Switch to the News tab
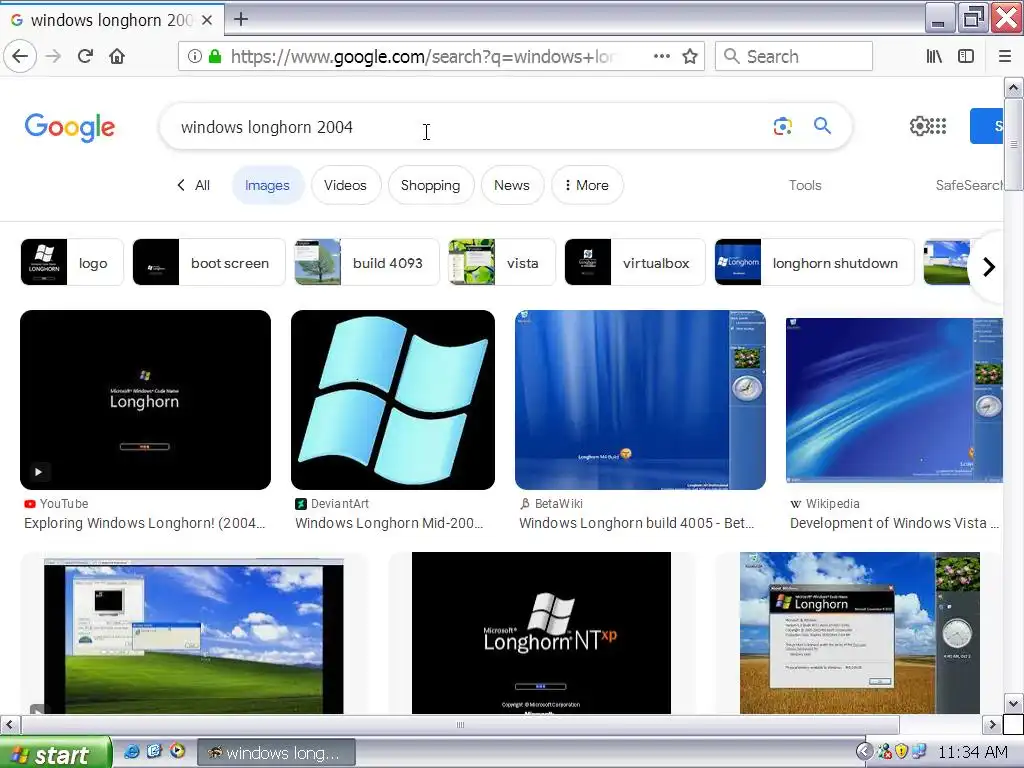Screen dimensions: 1024x768 tap(511, 185)
